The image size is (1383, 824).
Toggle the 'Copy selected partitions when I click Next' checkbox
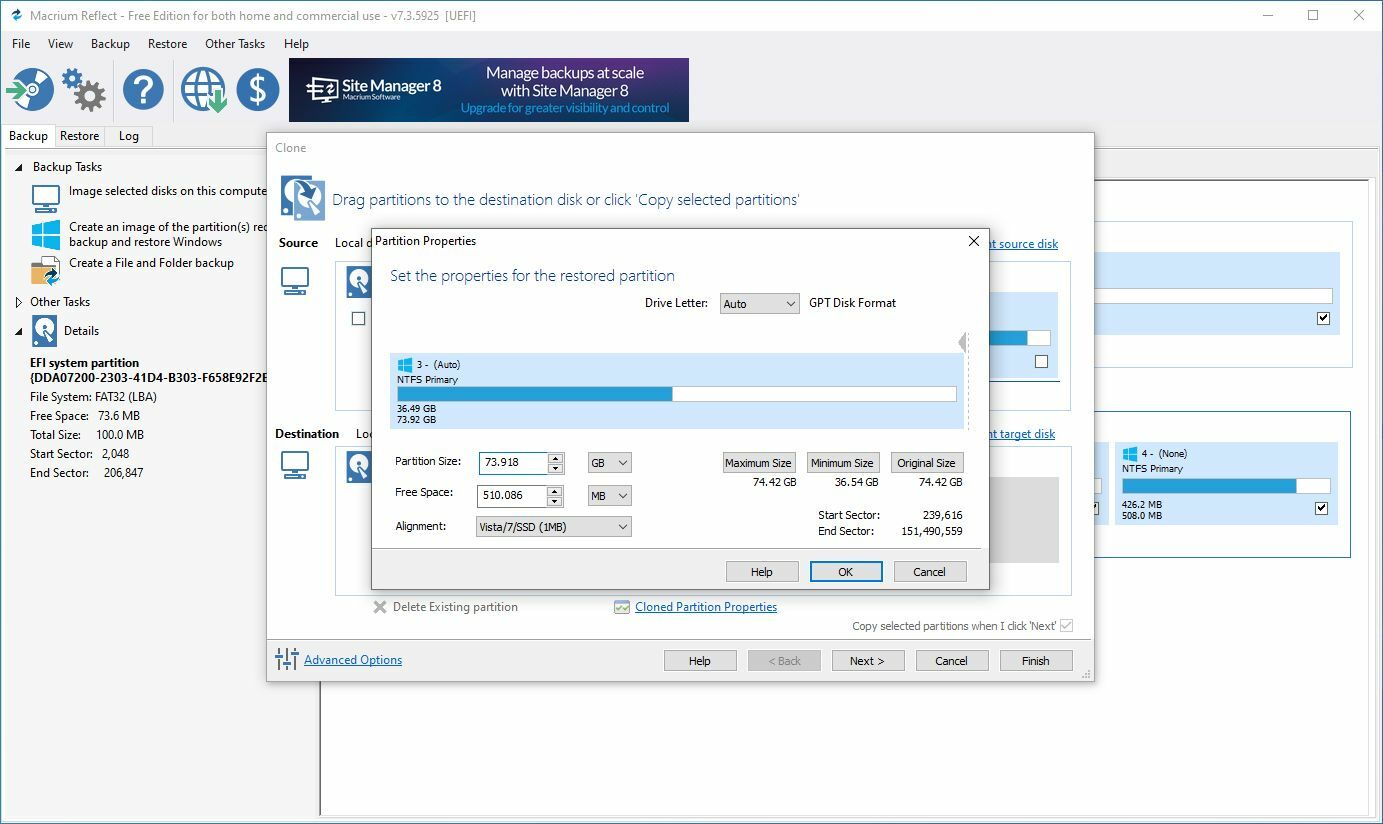click(x=1066, y=626)
